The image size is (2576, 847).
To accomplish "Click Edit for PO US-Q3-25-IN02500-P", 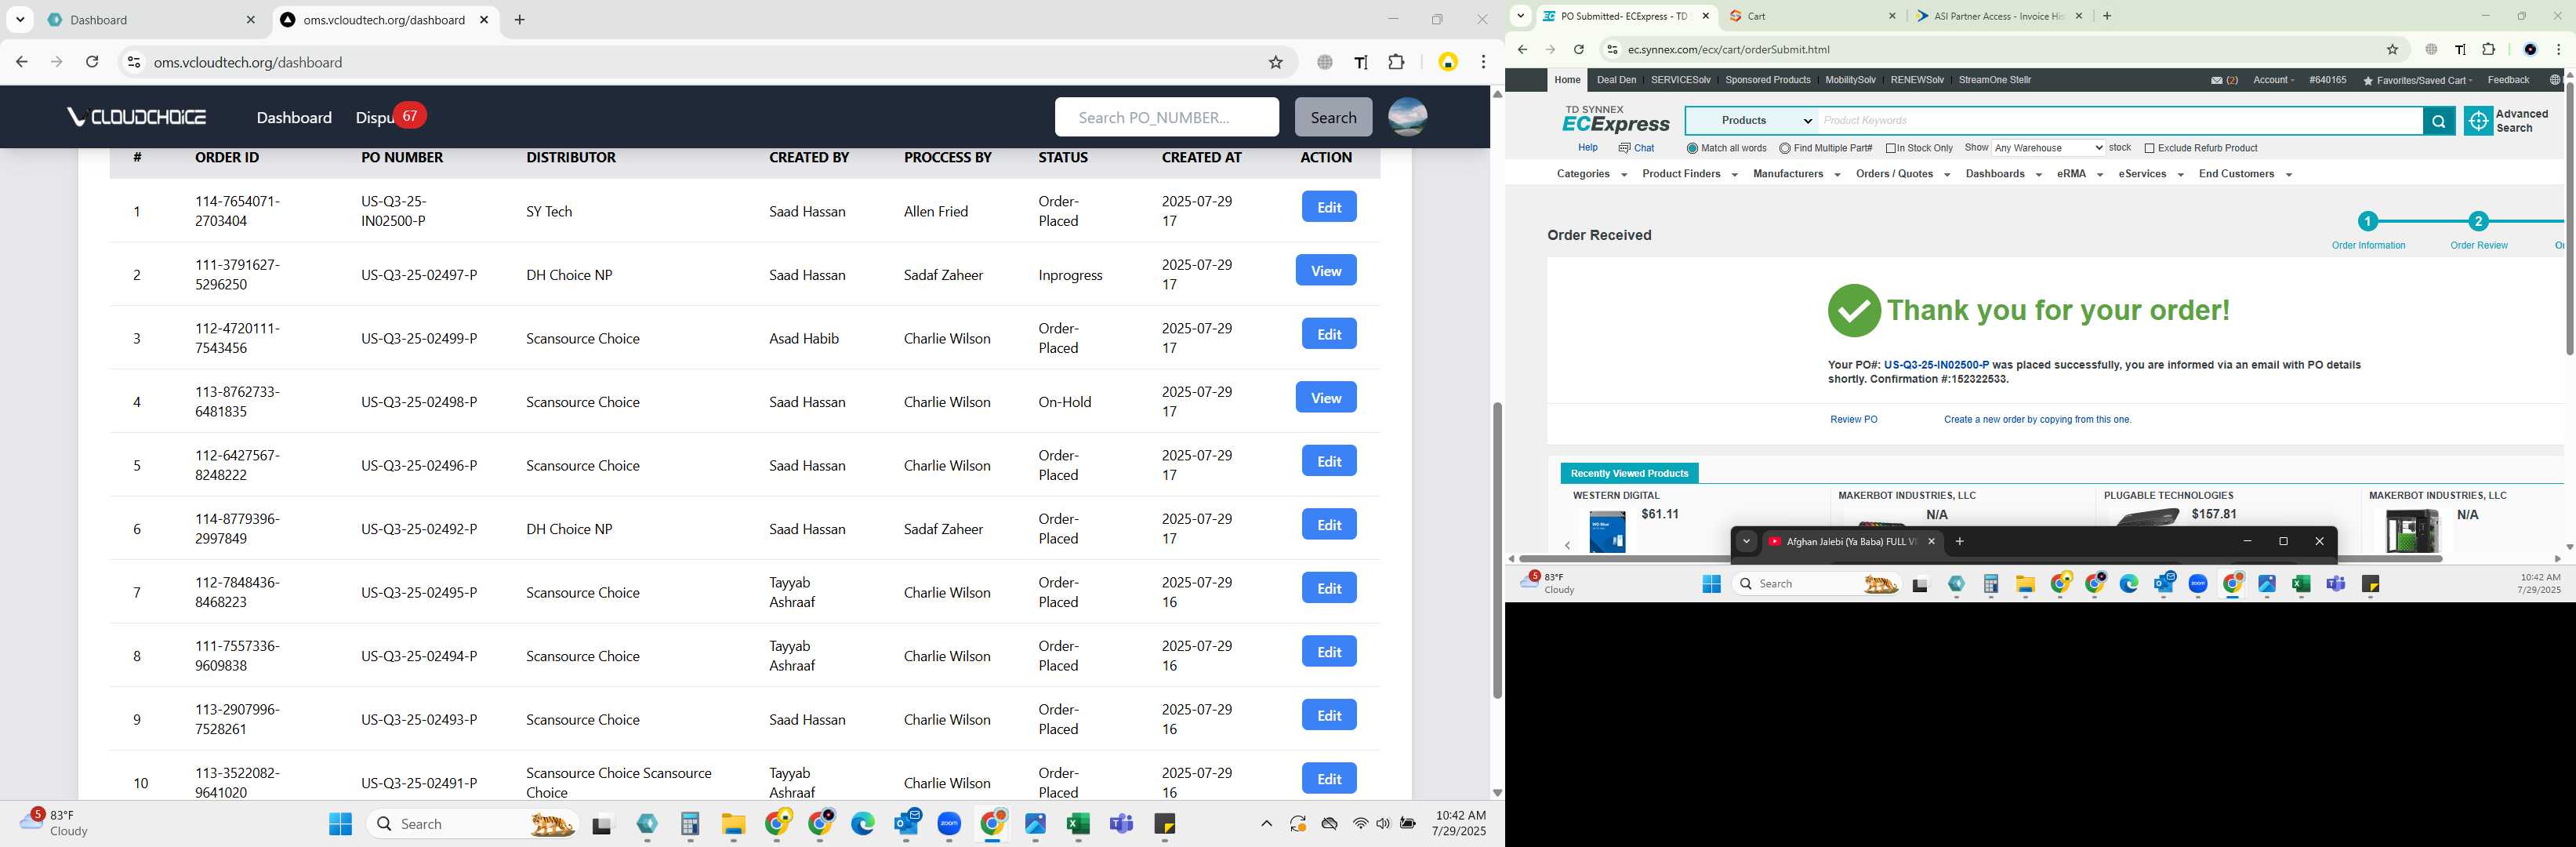I will pos(1328,207).
